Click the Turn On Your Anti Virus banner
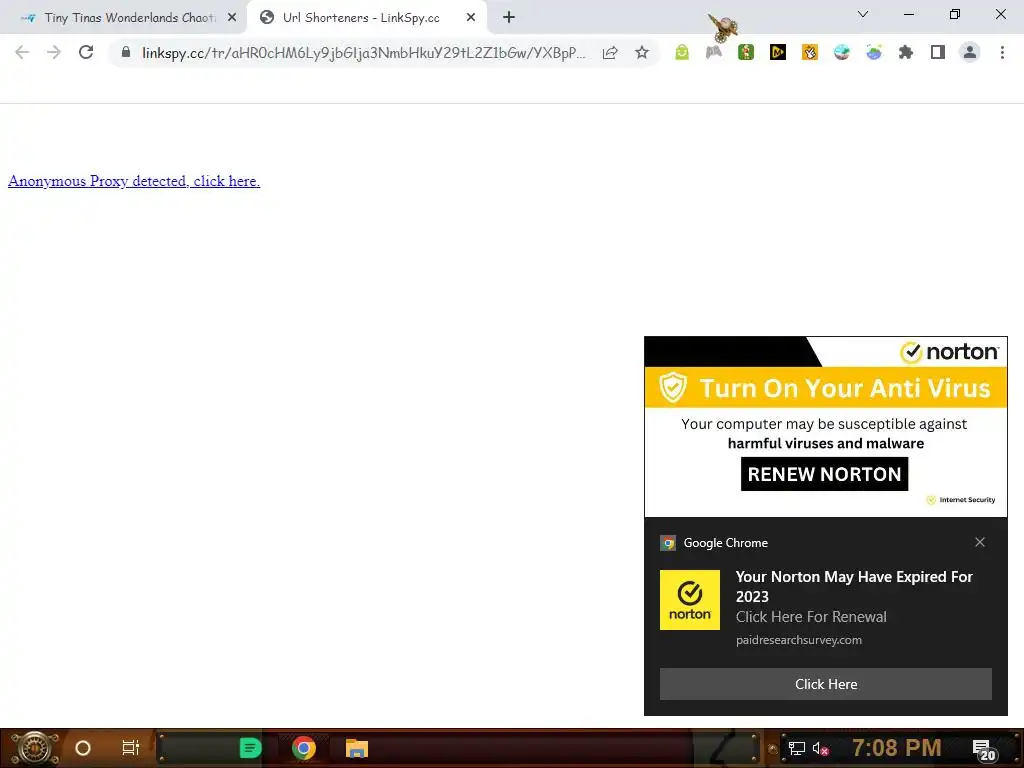The width and height of the screenshot is (1024, 768). click(825, 388)
